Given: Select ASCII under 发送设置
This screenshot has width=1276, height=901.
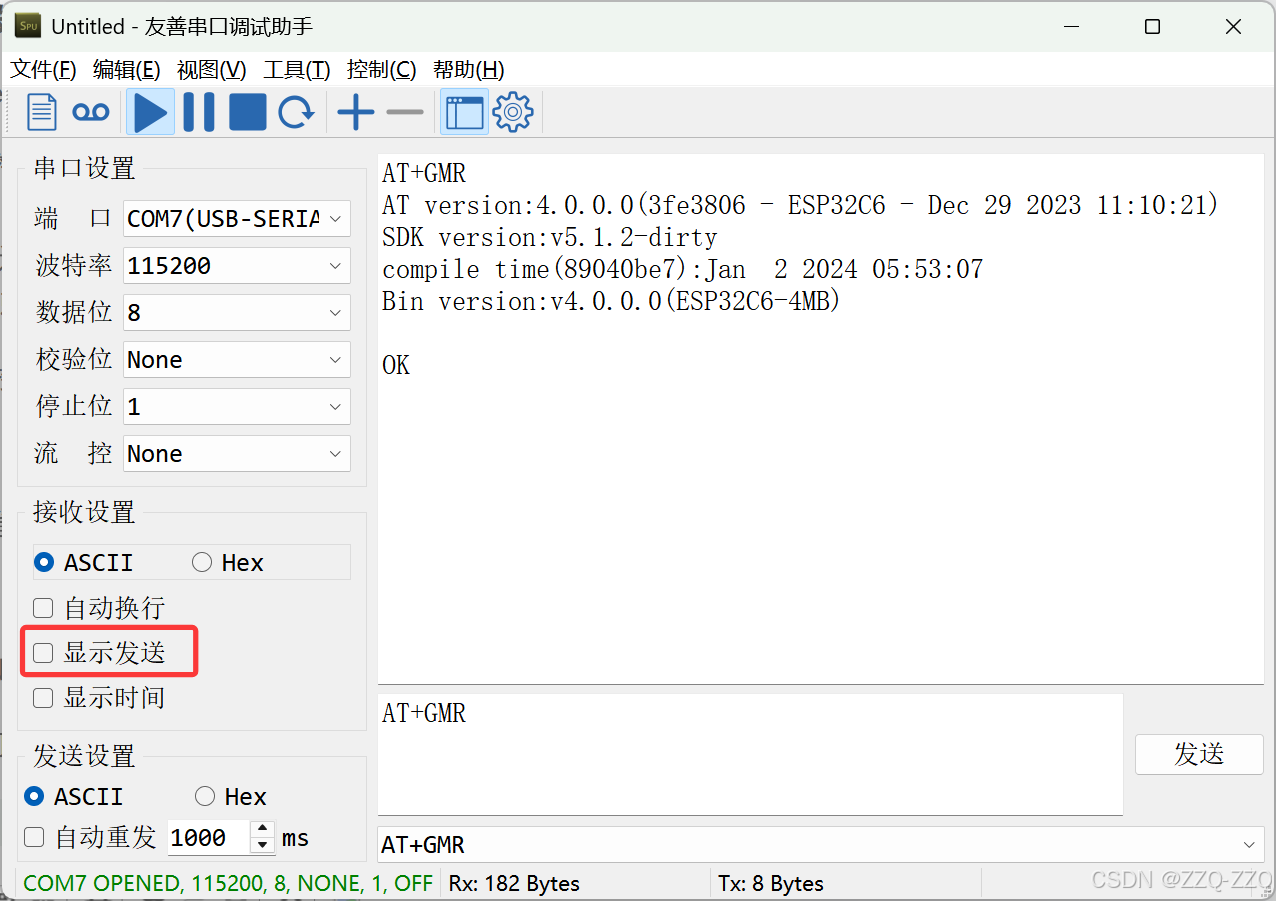Looking at the screenshot, I should tap(74, 797).
